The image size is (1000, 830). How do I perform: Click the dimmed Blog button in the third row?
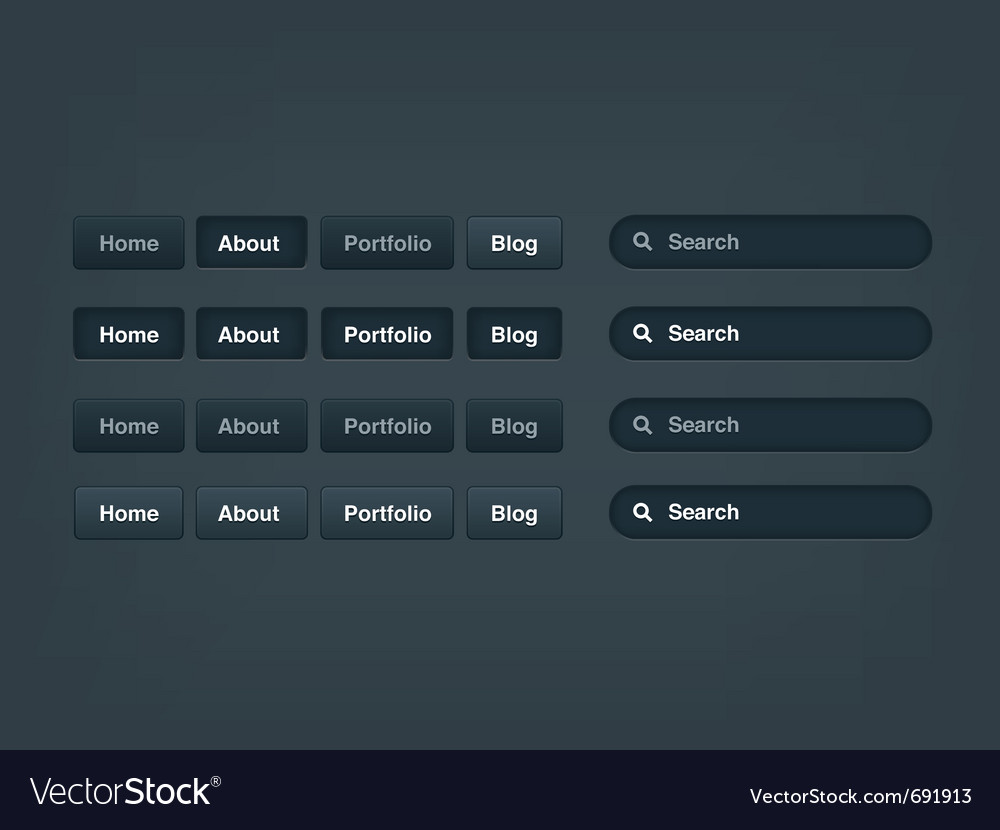(x=514, y=426)
